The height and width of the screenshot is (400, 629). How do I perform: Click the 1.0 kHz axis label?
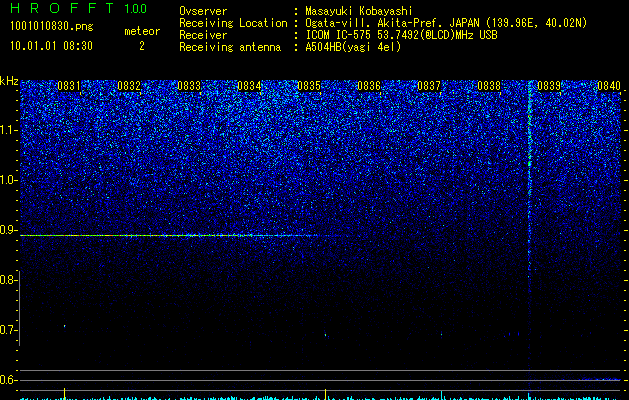(9, 180)
